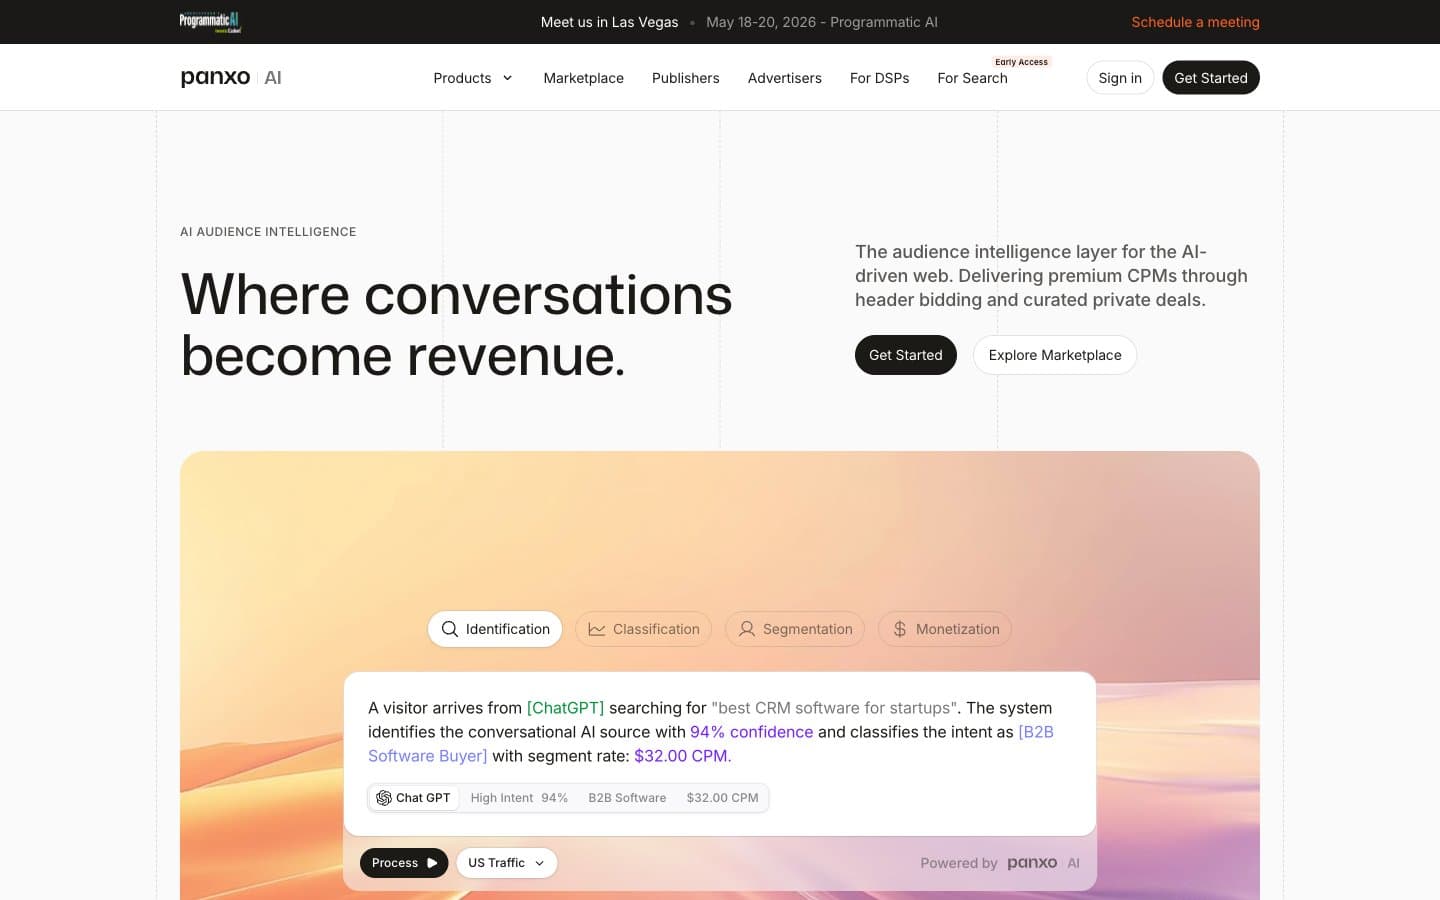The width and height of the screenshot is (1440, 900).
Task: Click the dollar icon on Monetization
Action: (x=900, y=629)
